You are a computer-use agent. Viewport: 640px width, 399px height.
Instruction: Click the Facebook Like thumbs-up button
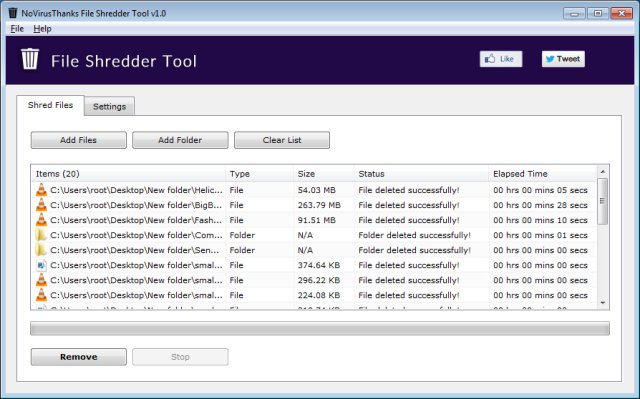click(501, 59)
